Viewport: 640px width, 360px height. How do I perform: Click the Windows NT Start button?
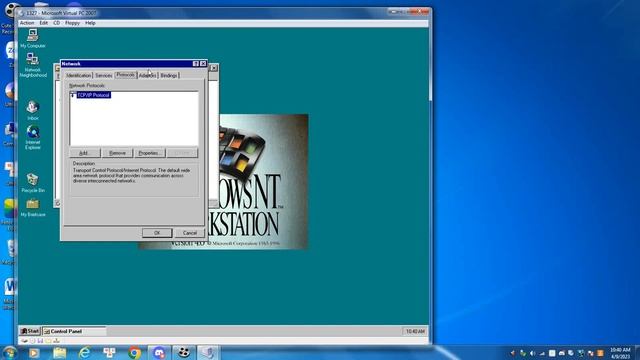(x=30, y=331)
